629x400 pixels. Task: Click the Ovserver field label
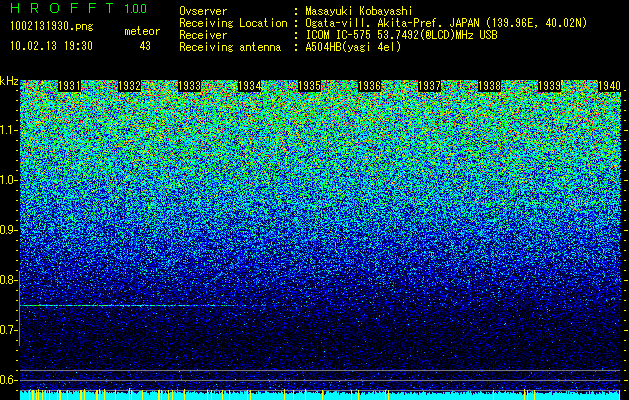pyautogui.click(x=203, y=11)
